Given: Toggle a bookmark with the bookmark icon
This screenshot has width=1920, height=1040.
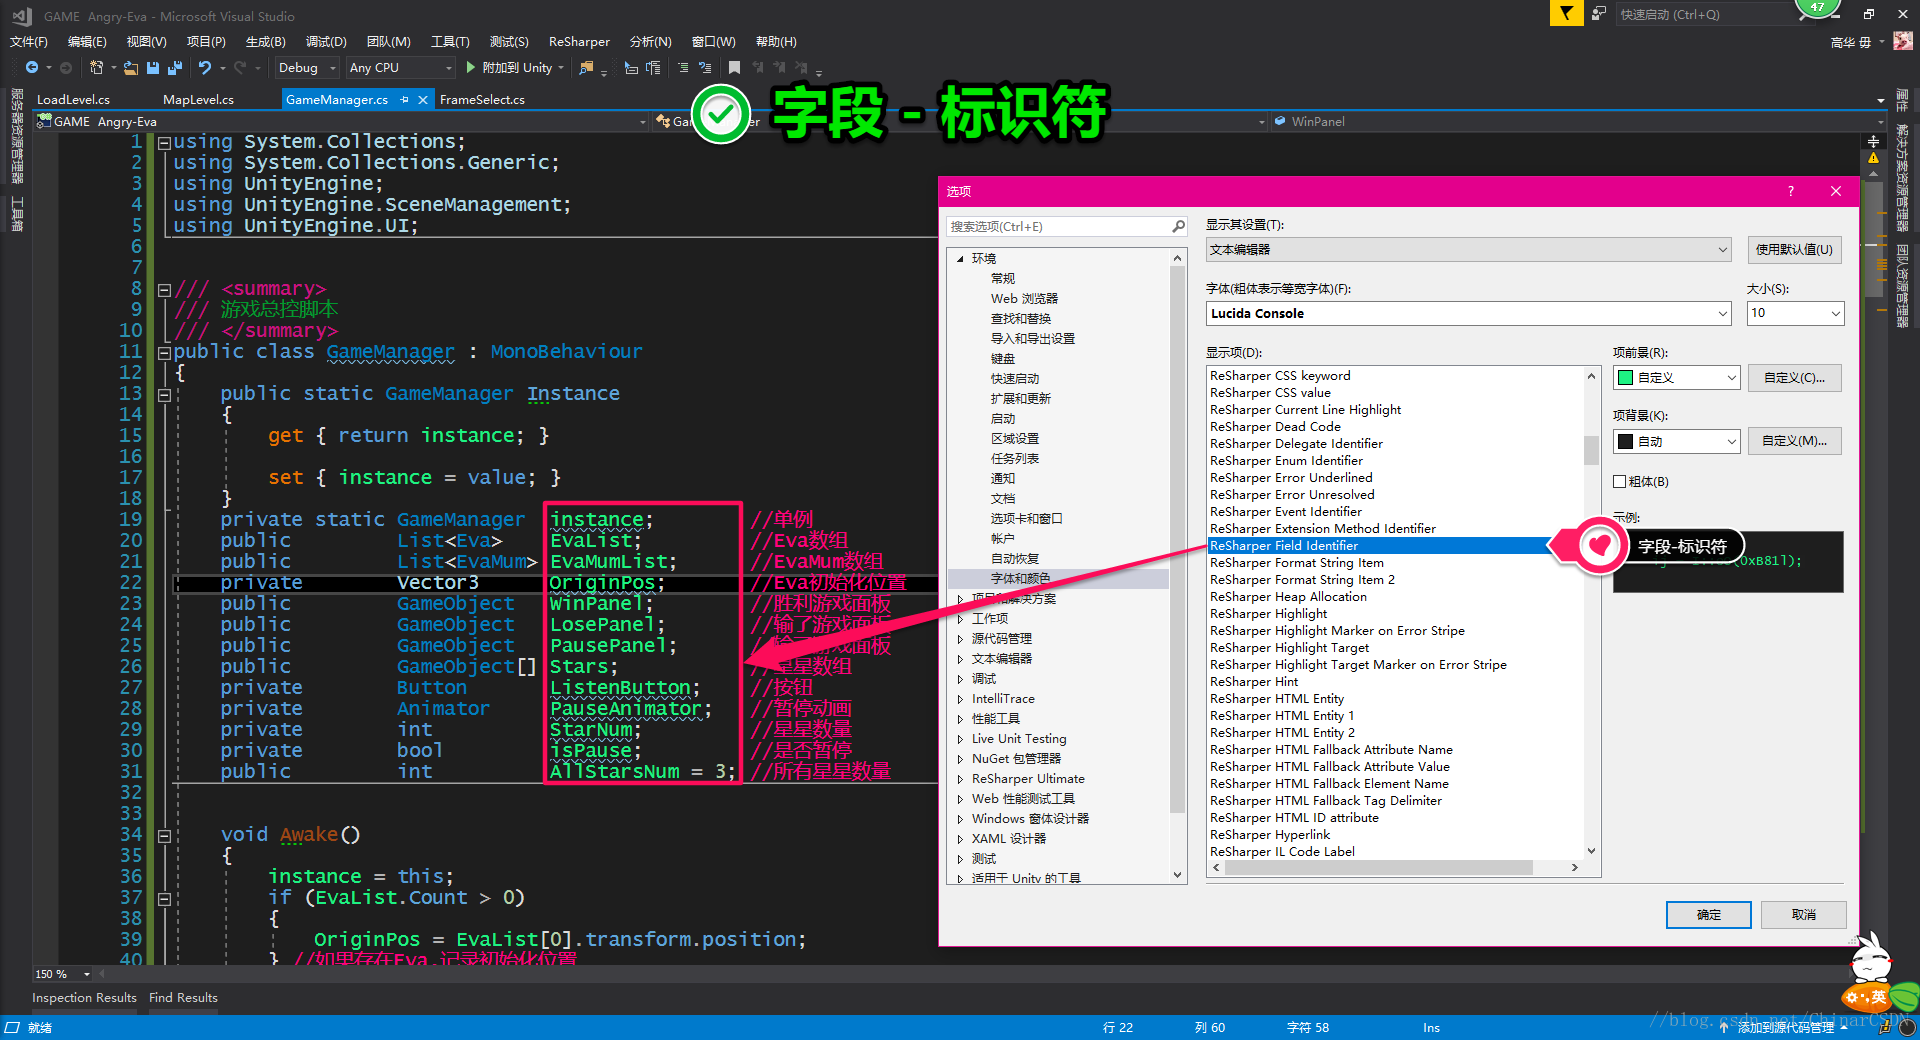Looking at the screenshot, I should click(x=734, y=67).
